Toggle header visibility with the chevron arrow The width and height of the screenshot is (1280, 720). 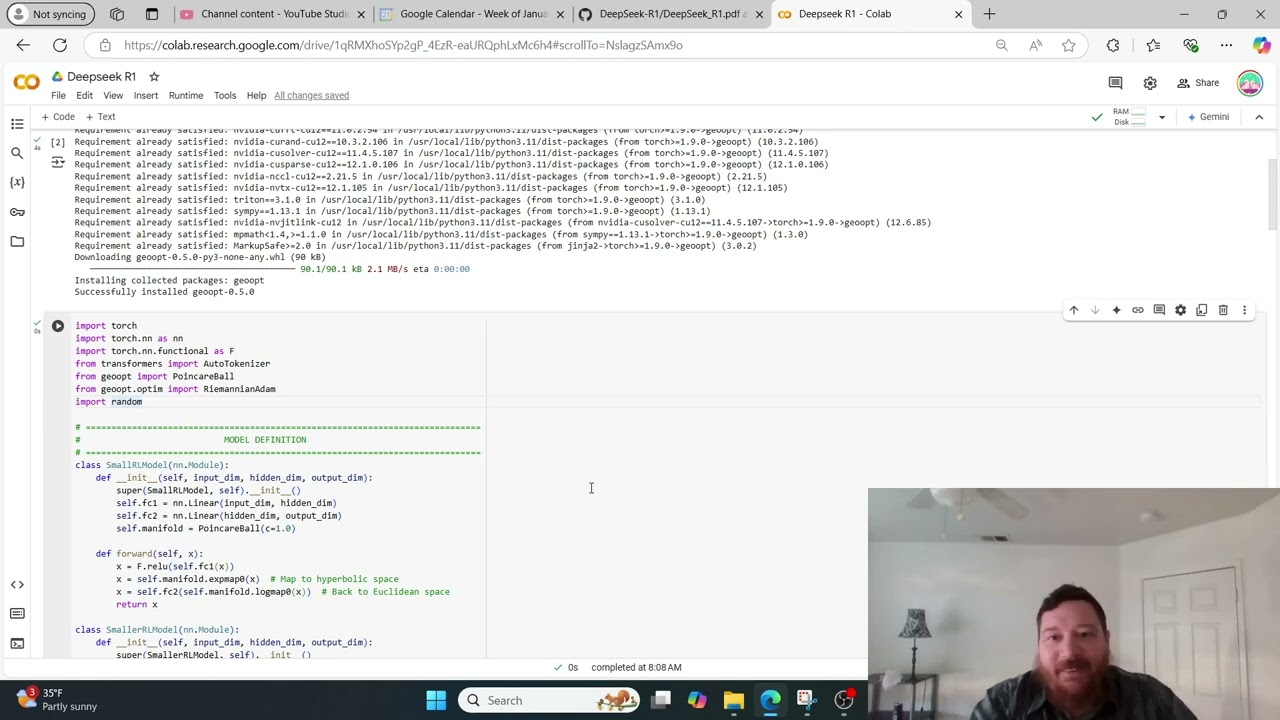1259,117
